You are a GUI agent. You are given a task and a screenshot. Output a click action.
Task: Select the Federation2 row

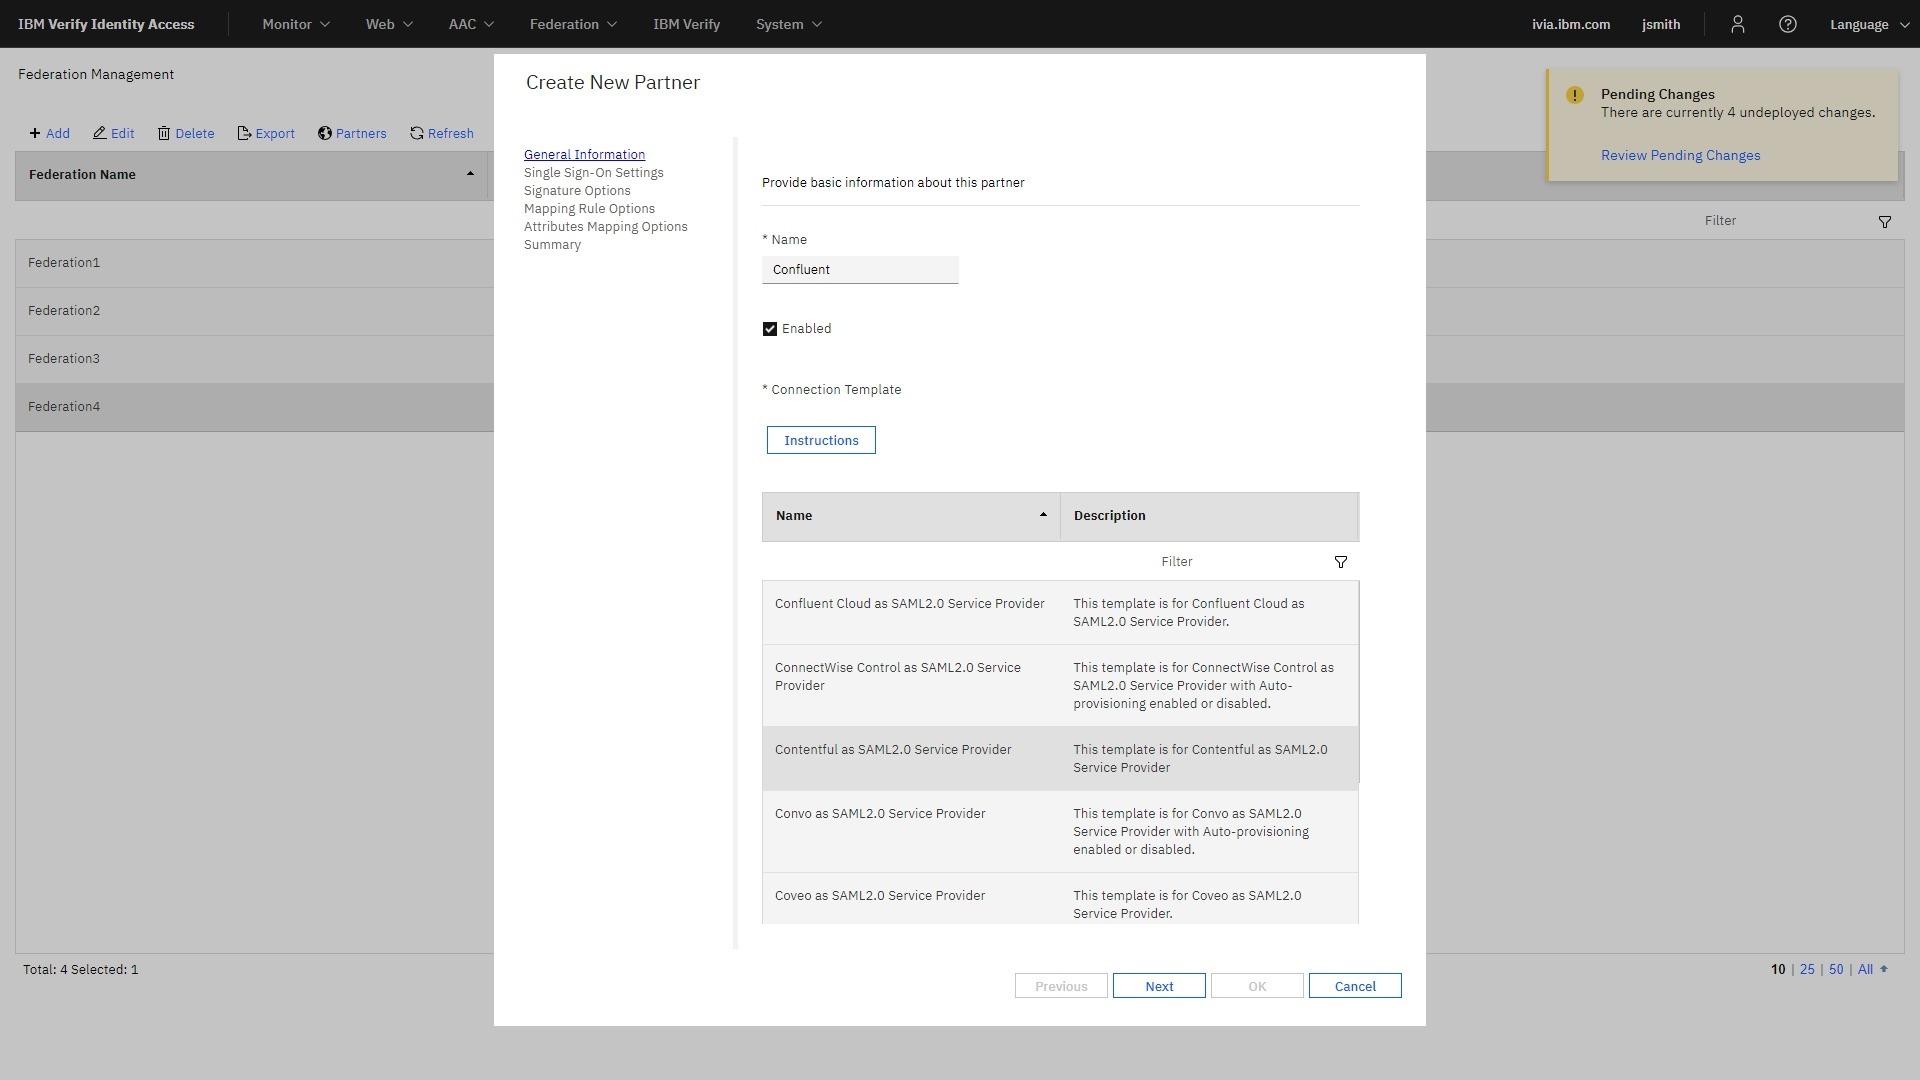254,311
